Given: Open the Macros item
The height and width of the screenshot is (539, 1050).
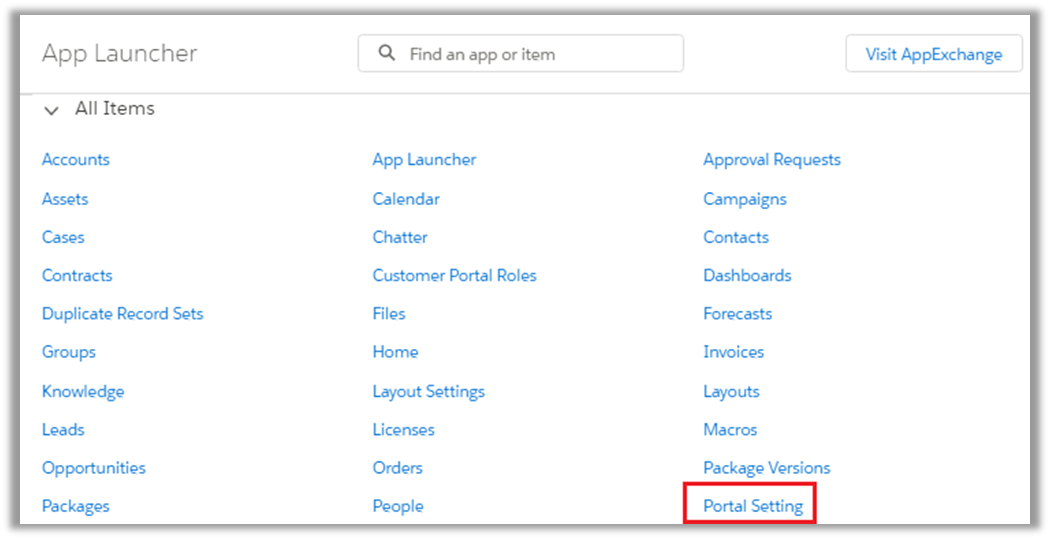Looking at the screenshot, I should pos(730,430).
